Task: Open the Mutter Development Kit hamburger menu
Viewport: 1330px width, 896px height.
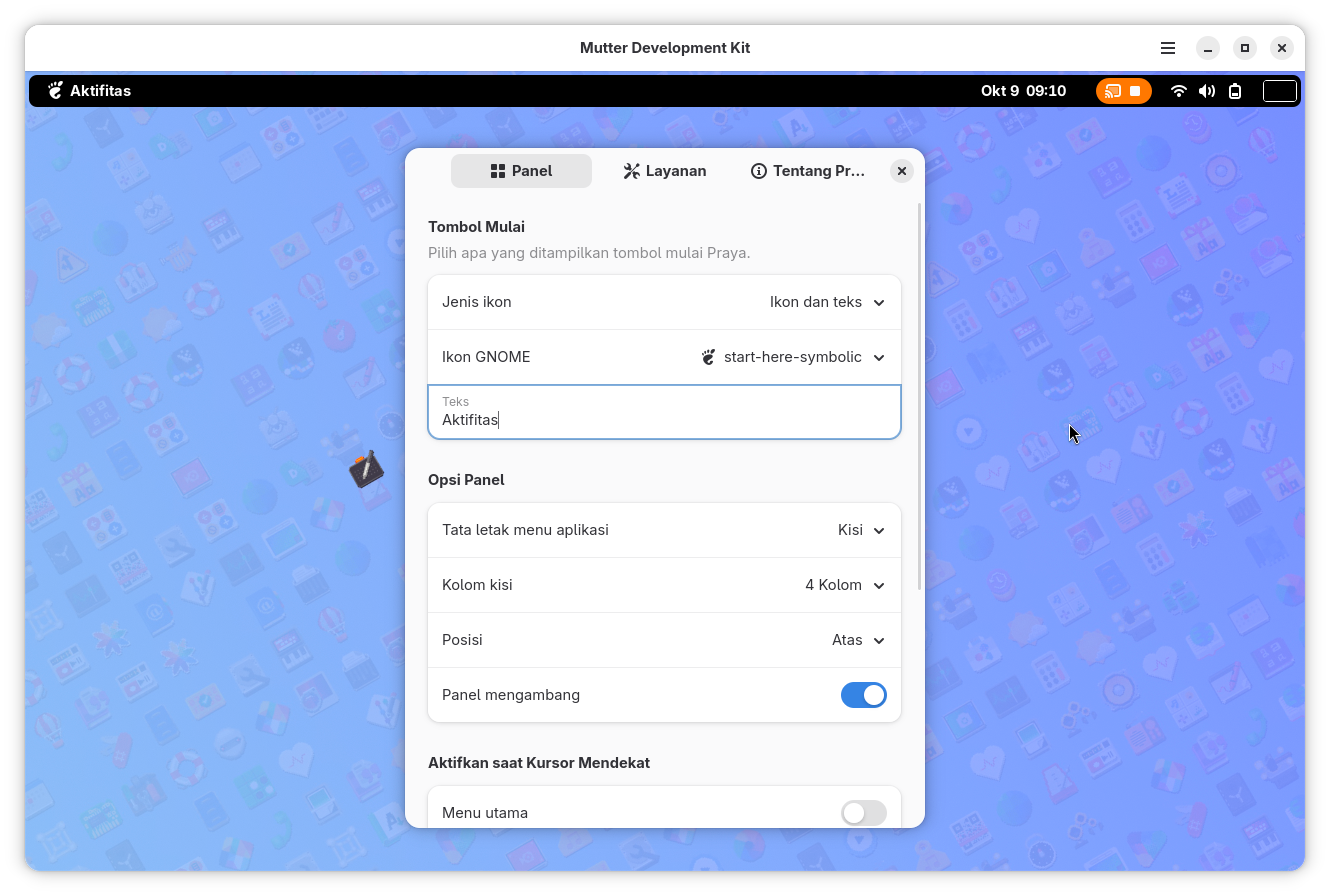Action: click(x=1168, y=48)
